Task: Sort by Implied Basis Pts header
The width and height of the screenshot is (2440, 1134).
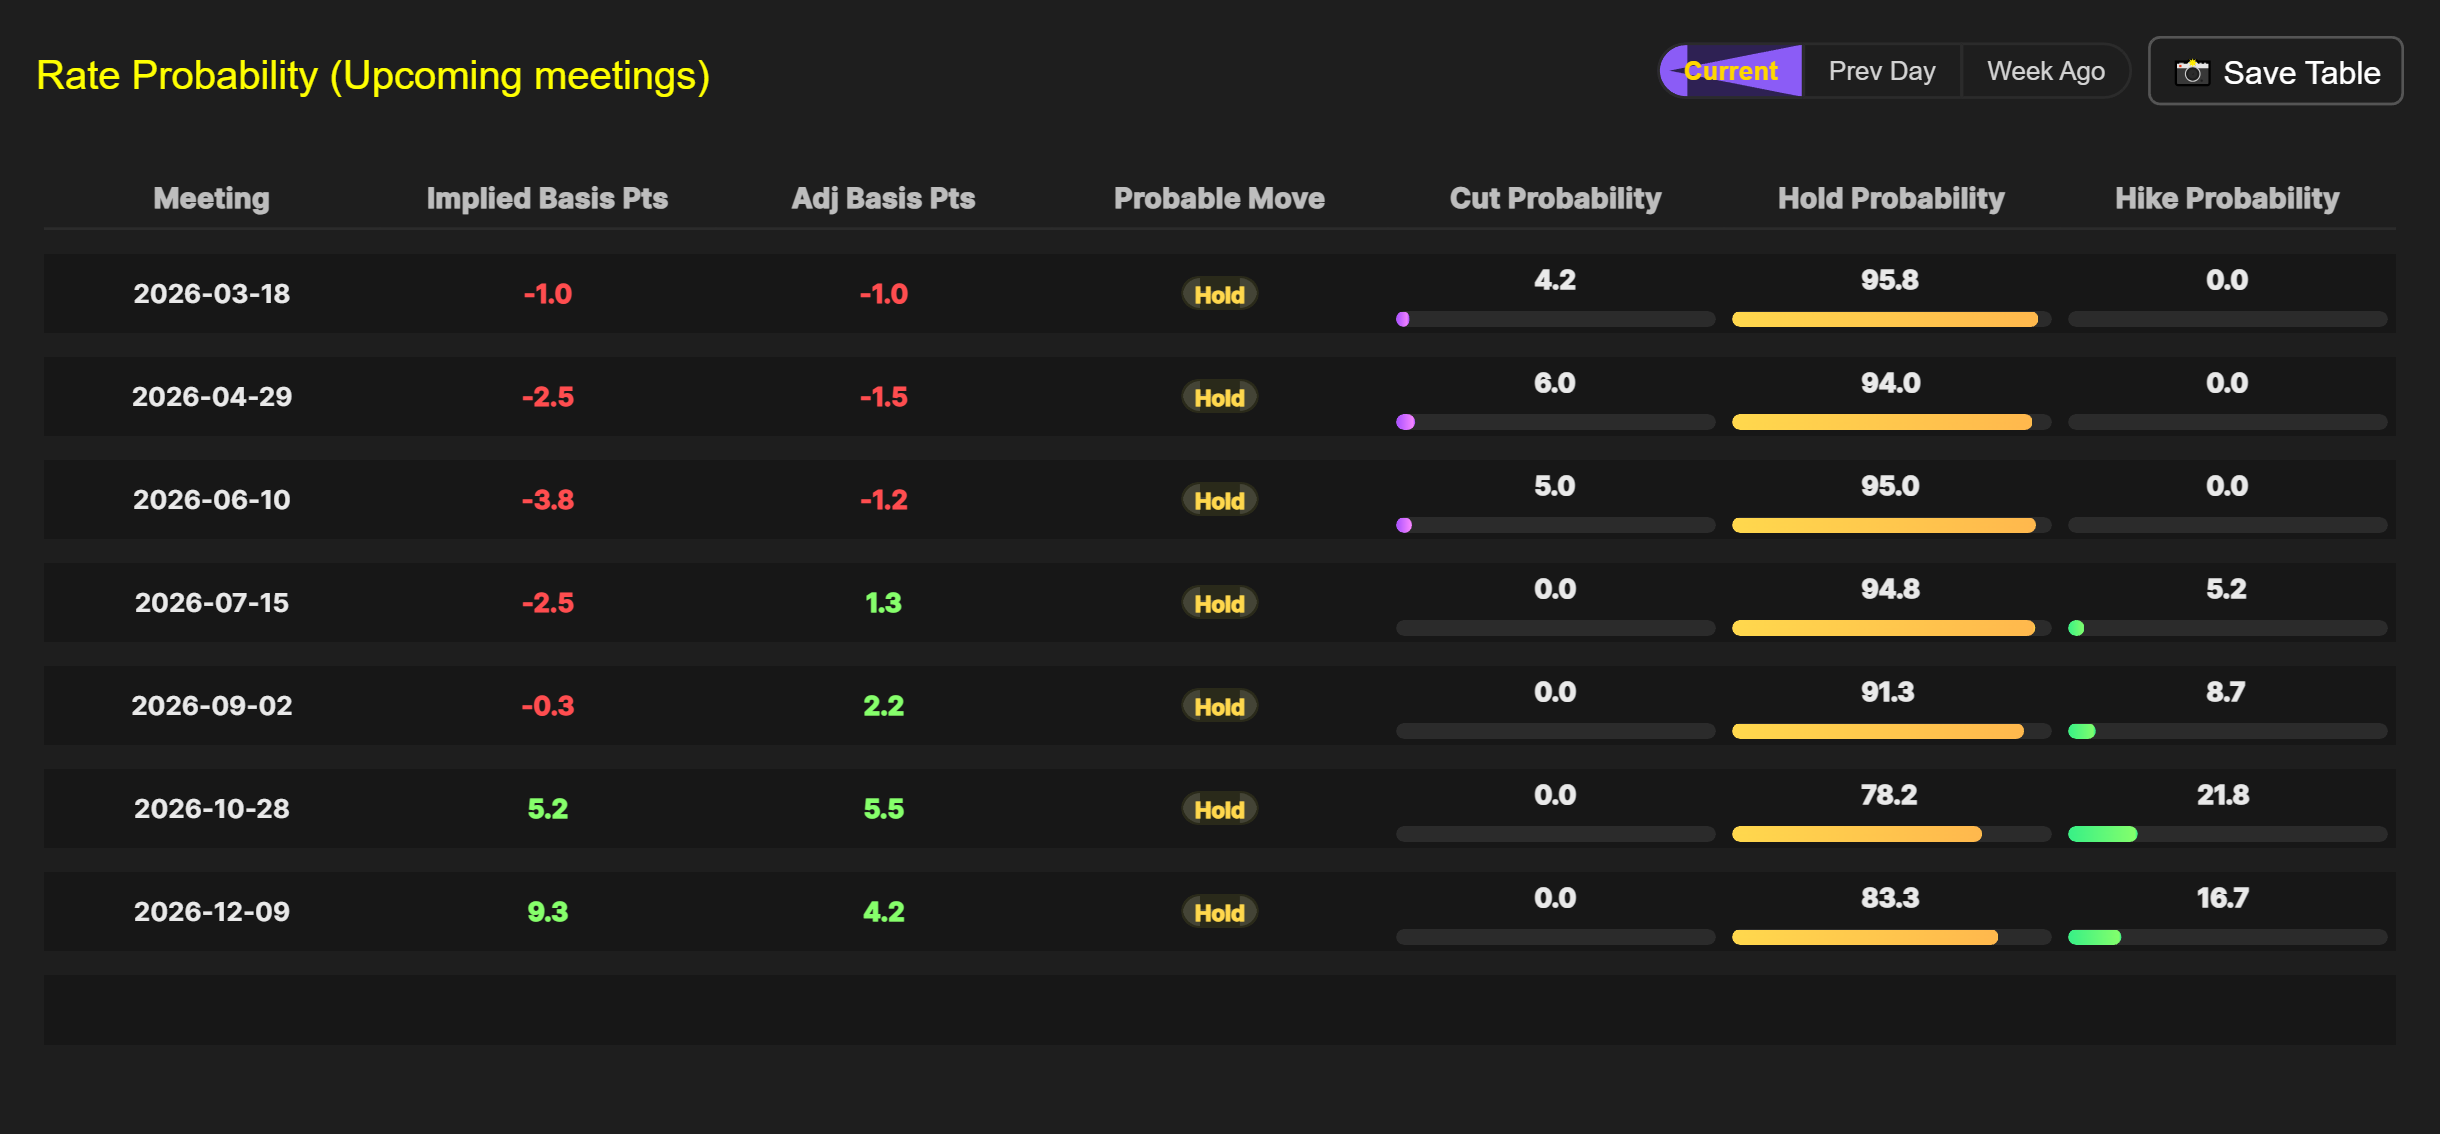Action: (x=547, y=198)
